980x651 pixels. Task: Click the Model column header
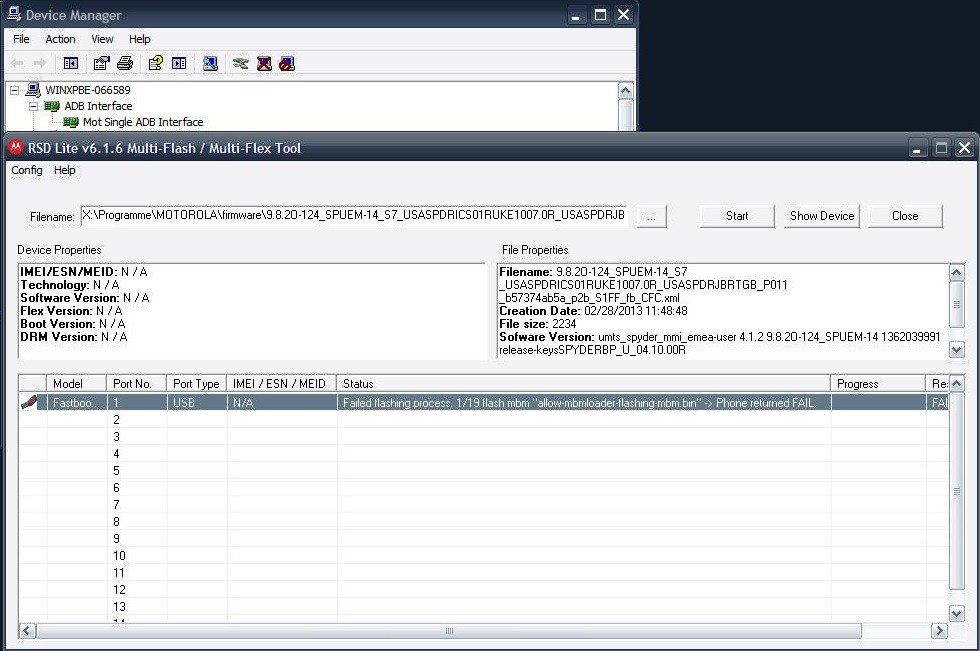tap(78, 384)
